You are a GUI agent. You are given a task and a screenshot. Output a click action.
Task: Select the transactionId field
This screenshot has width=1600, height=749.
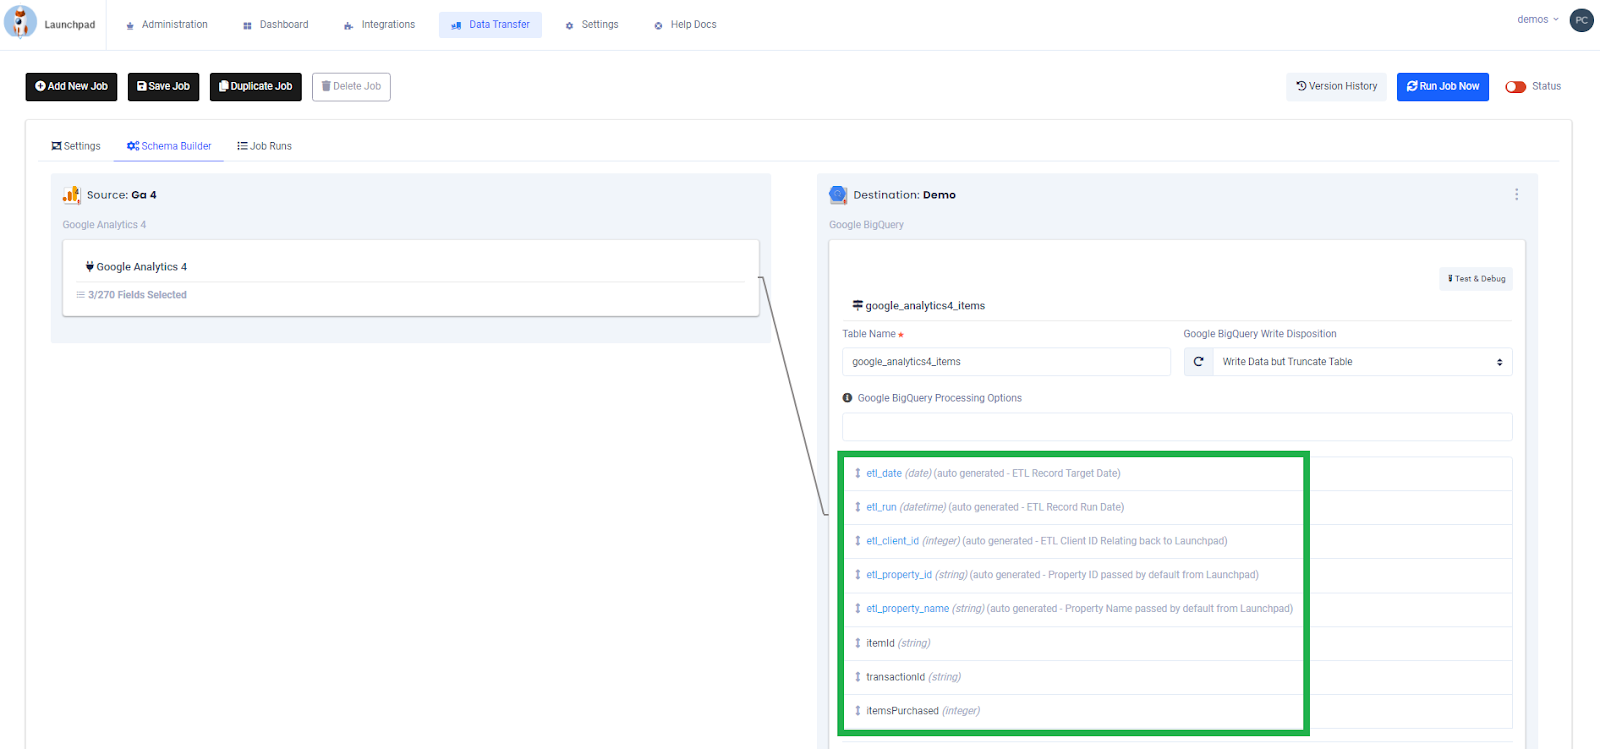point(895,677)
